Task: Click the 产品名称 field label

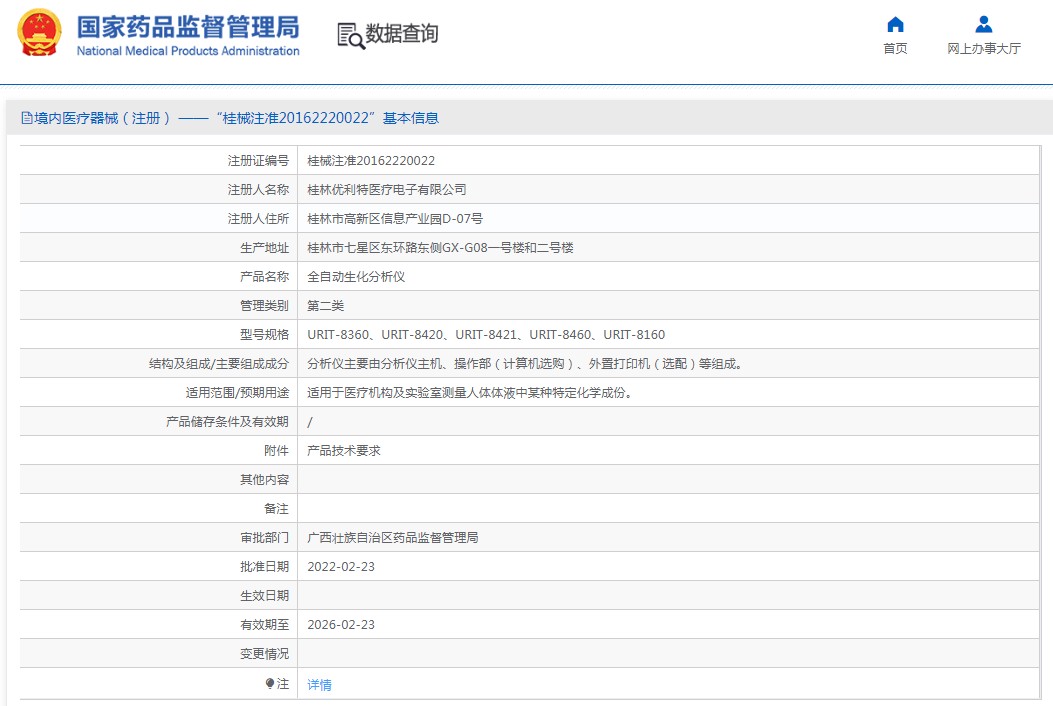Action: [265, 277]
